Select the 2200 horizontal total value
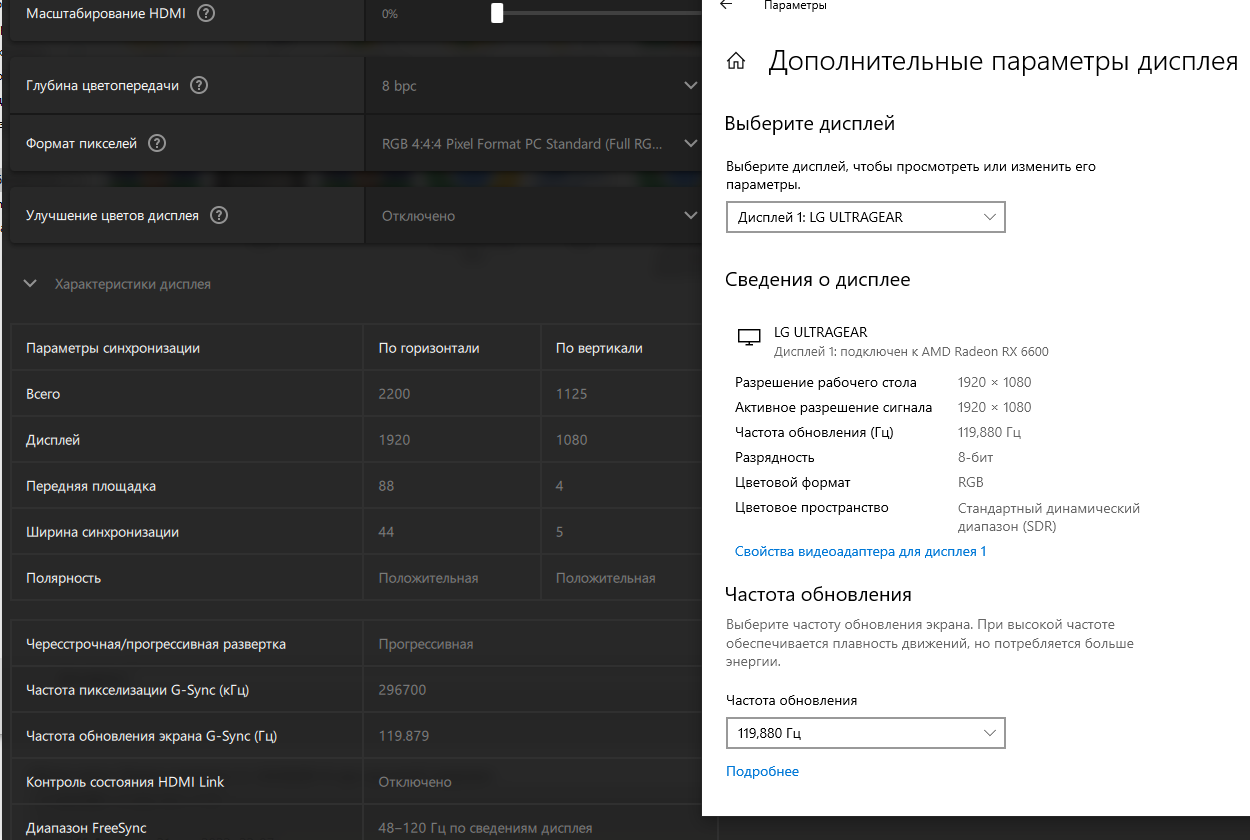Image resolution: width=1250 pixels, height=840 pixels. coord(394,394)
